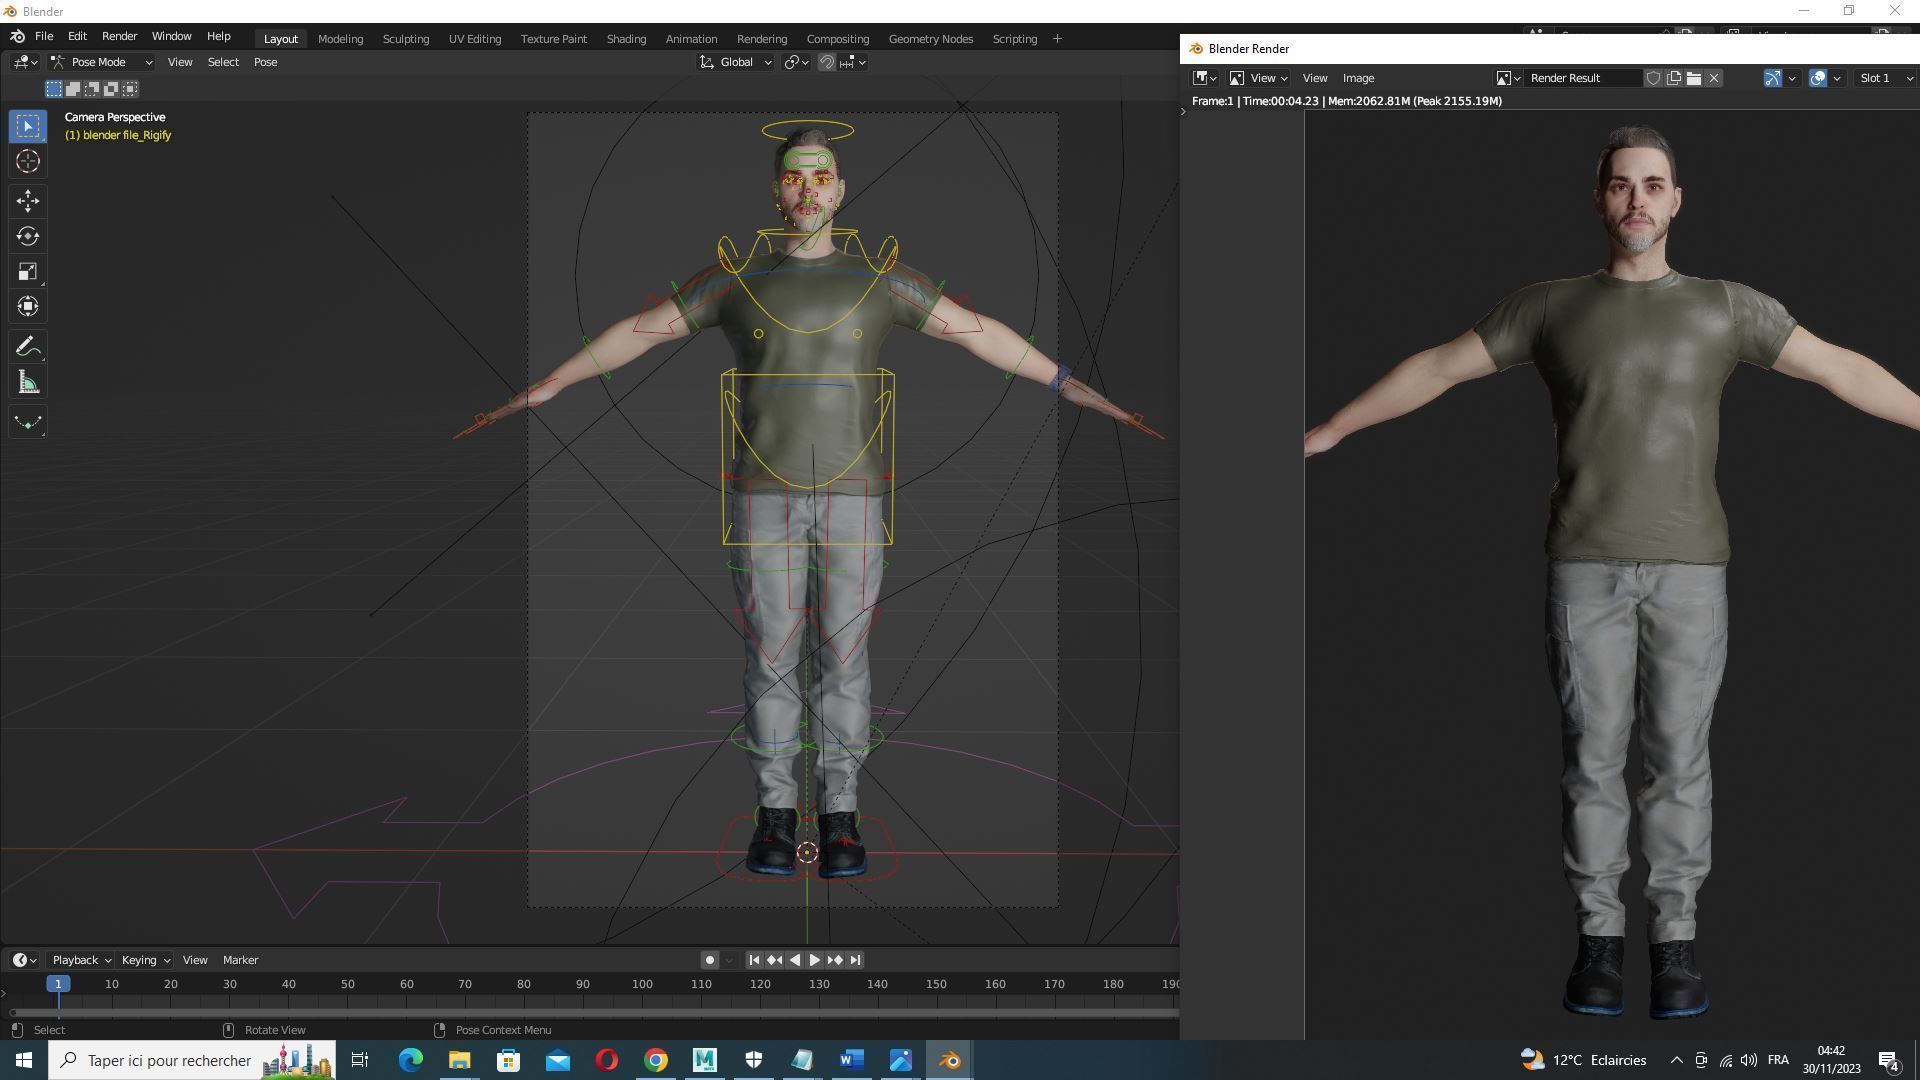Select the Transform tool
Screen dimensions: 1920x1080
point(28,307)
